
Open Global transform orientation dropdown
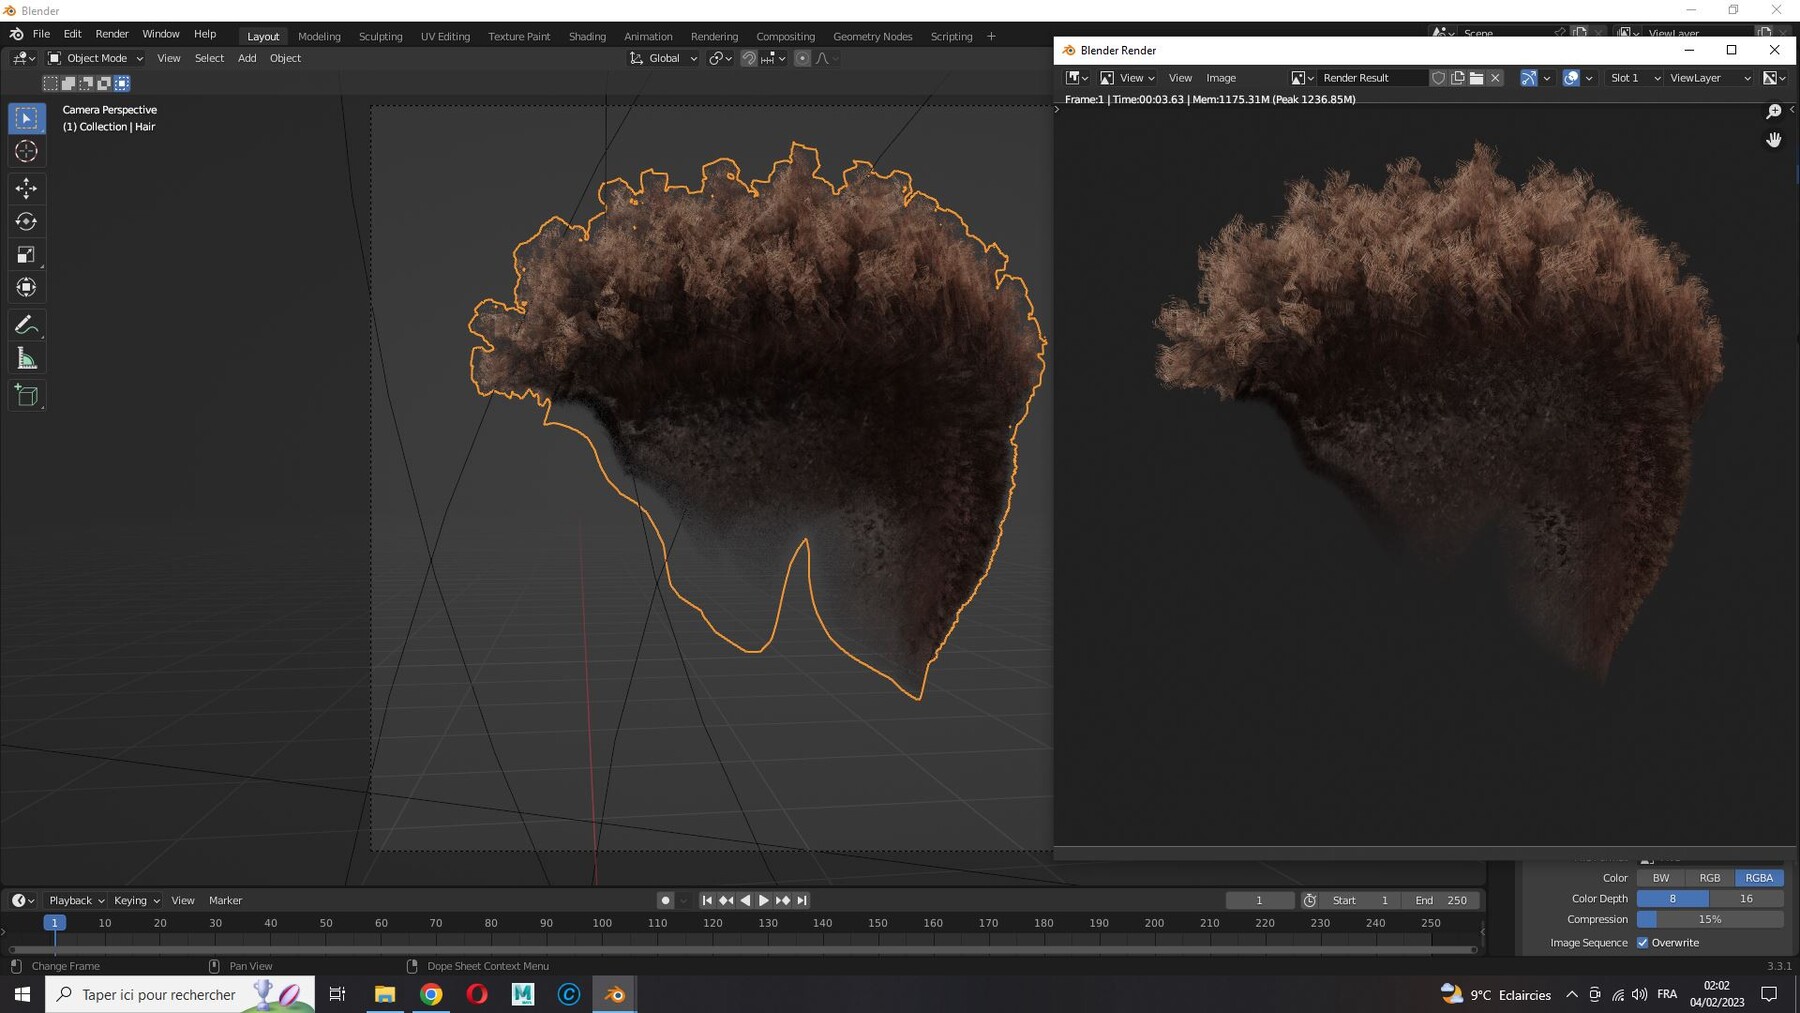663,58
